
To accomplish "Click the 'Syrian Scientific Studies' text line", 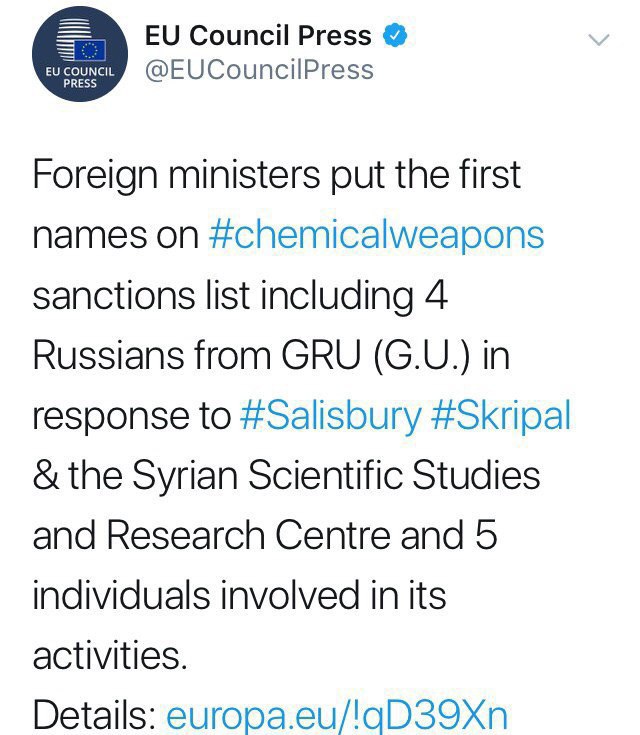I will pos(335,476).
